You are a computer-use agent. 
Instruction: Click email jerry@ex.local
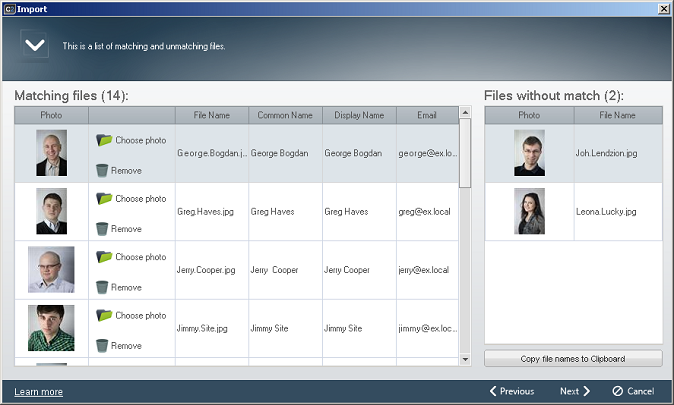click(x=423, y=270)
